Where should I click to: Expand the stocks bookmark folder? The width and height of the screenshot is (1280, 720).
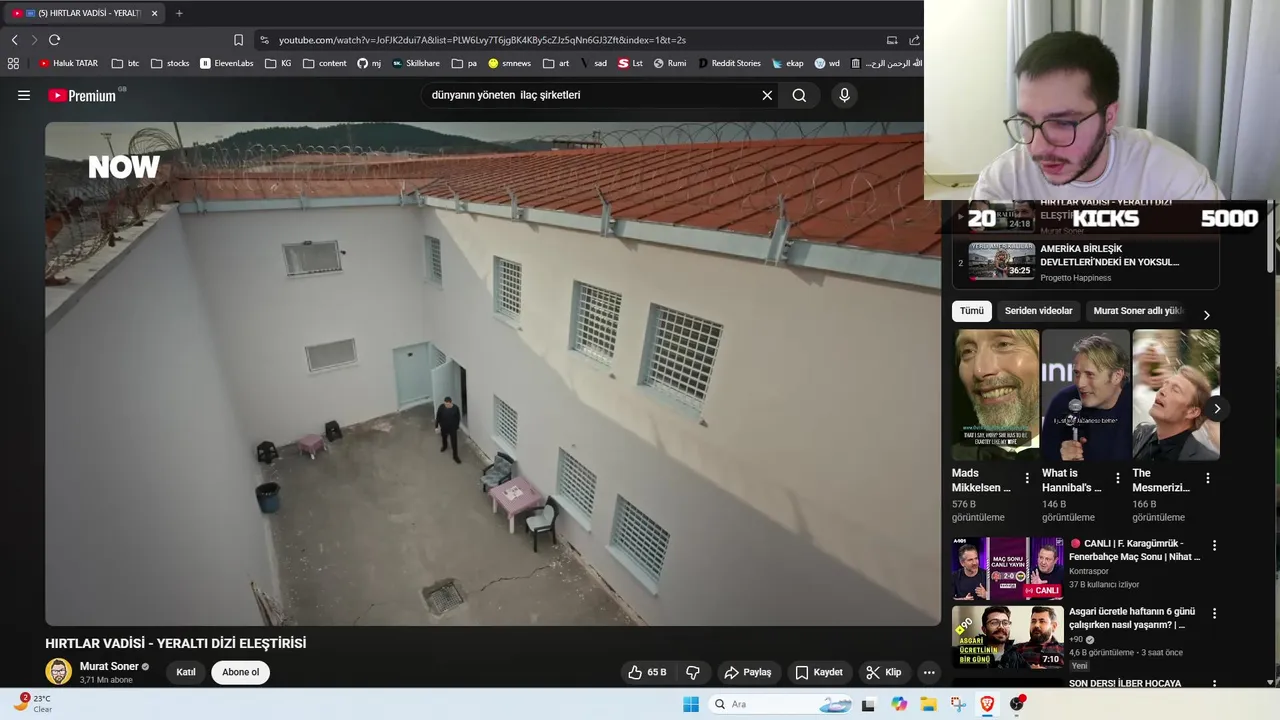(170, 63)
